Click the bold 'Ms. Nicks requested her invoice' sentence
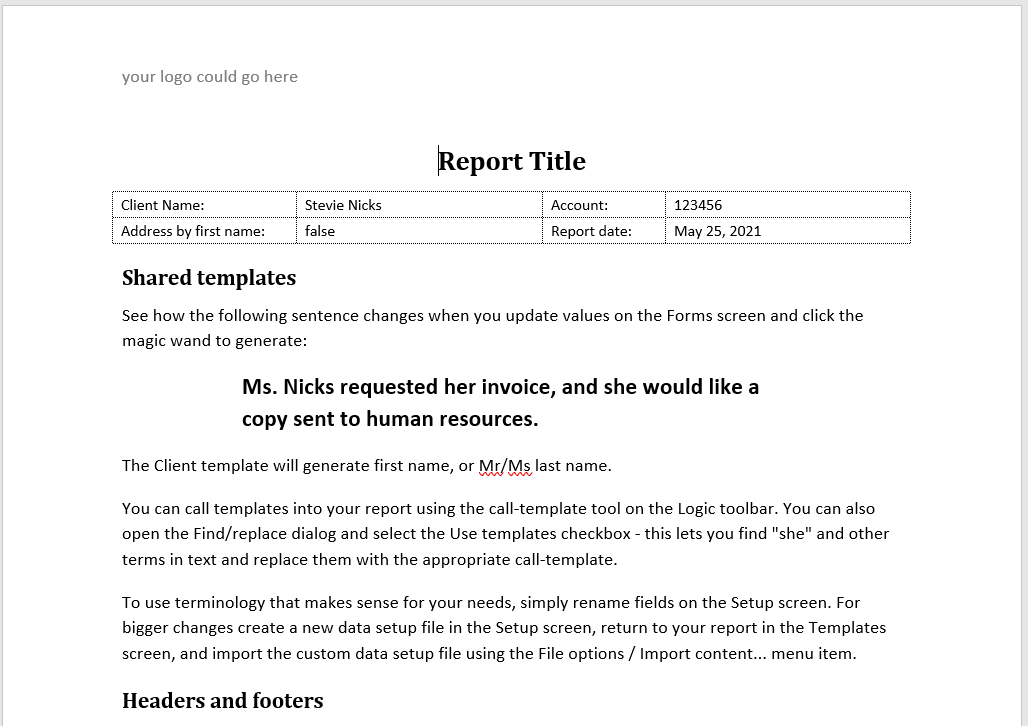1028x726 pixels. [x=500, y=403]
